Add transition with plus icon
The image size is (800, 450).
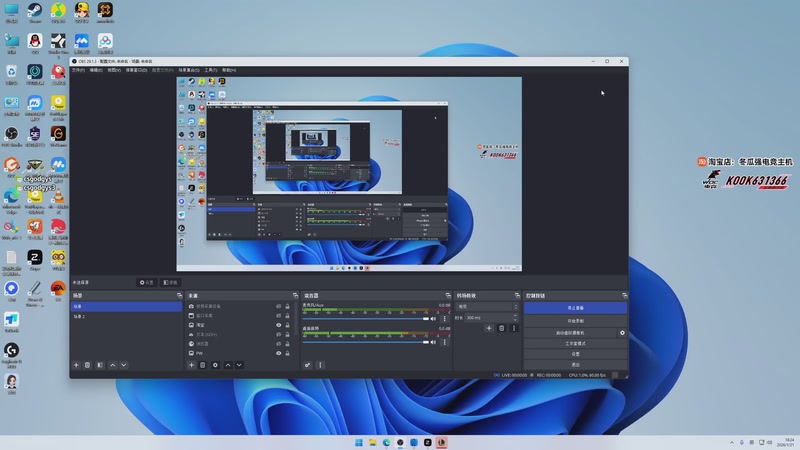(489, 328)
